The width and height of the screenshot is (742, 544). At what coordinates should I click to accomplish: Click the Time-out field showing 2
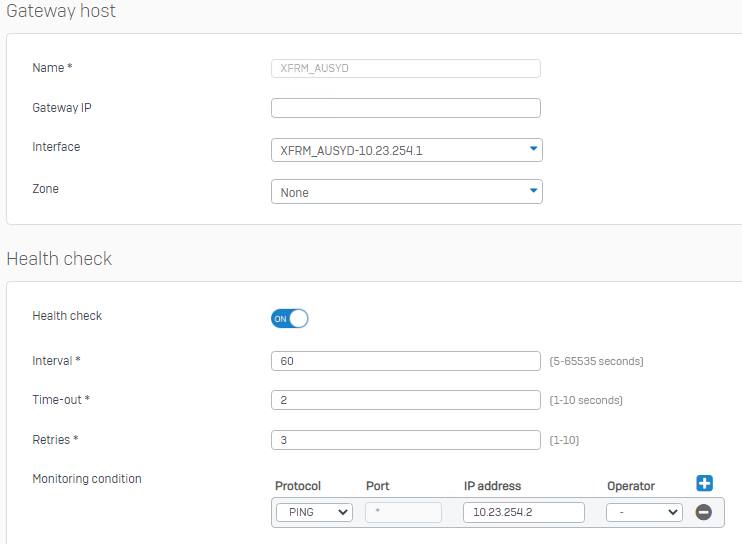(x=406, y=400)
